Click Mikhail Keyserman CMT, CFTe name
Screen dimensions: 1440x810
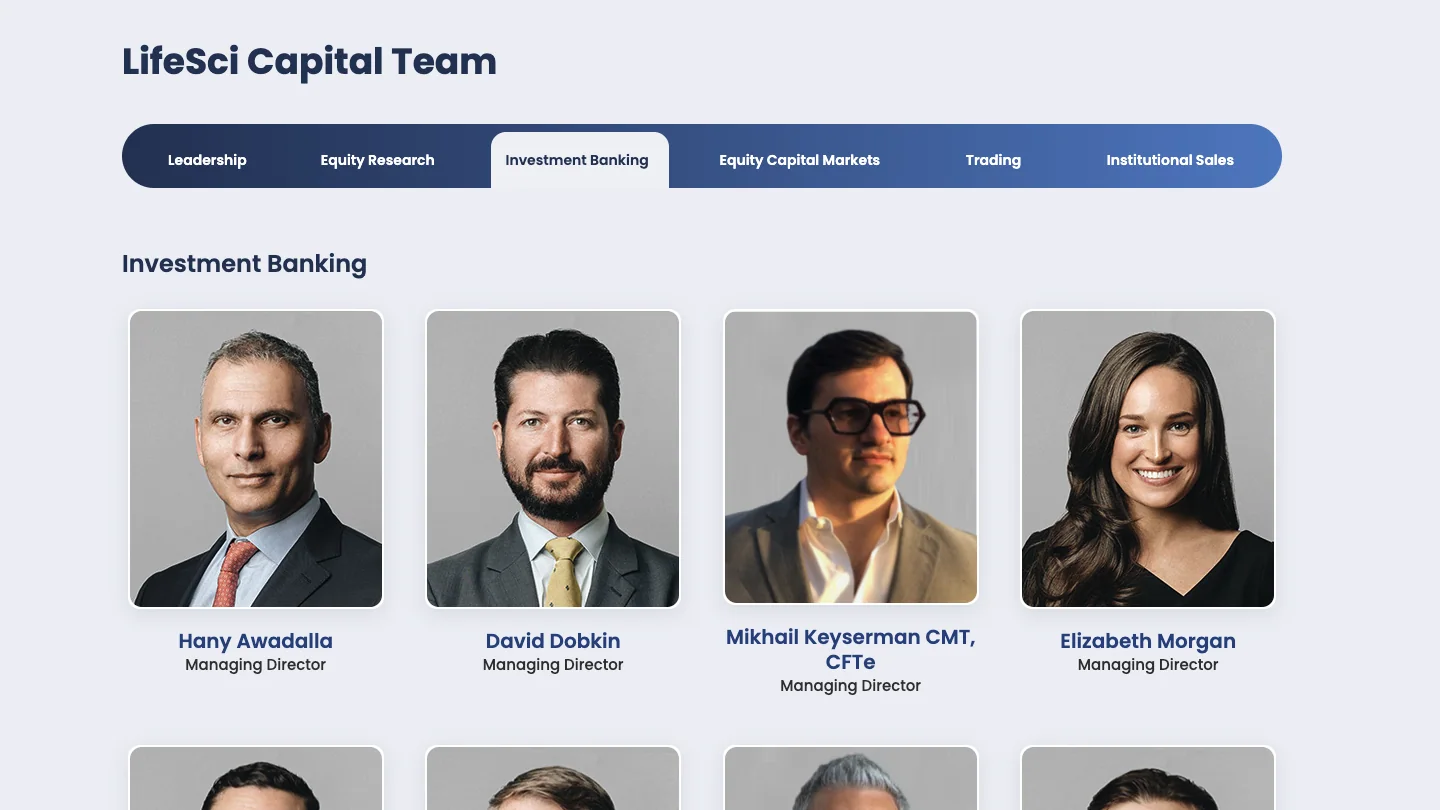click(x=851, y=649)
